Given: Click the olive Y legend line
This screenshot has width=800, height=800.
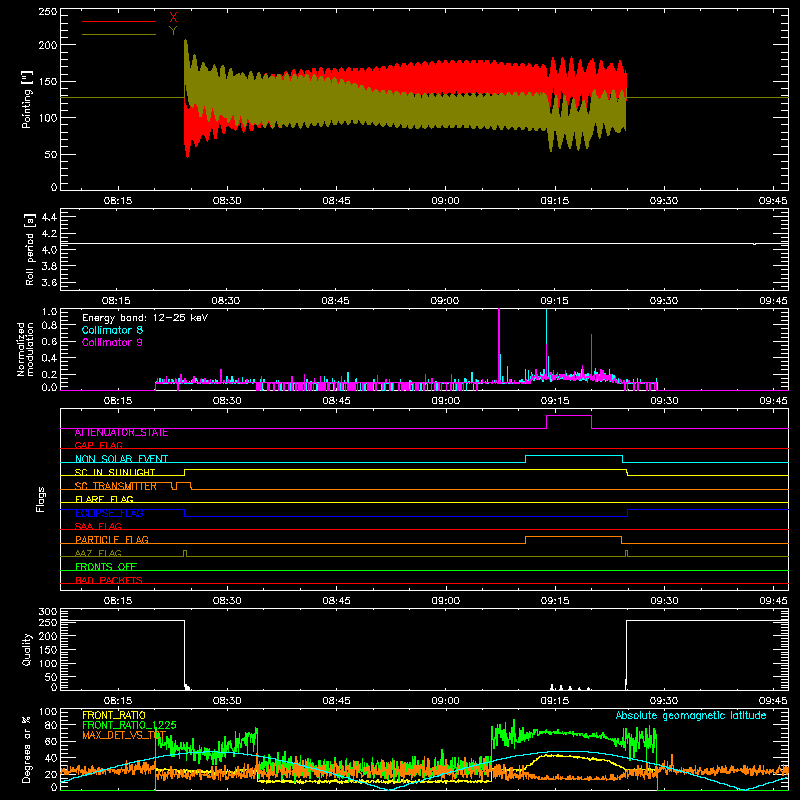Looking at the screenshot, I should pyautogui.click(x=119, y=35).
